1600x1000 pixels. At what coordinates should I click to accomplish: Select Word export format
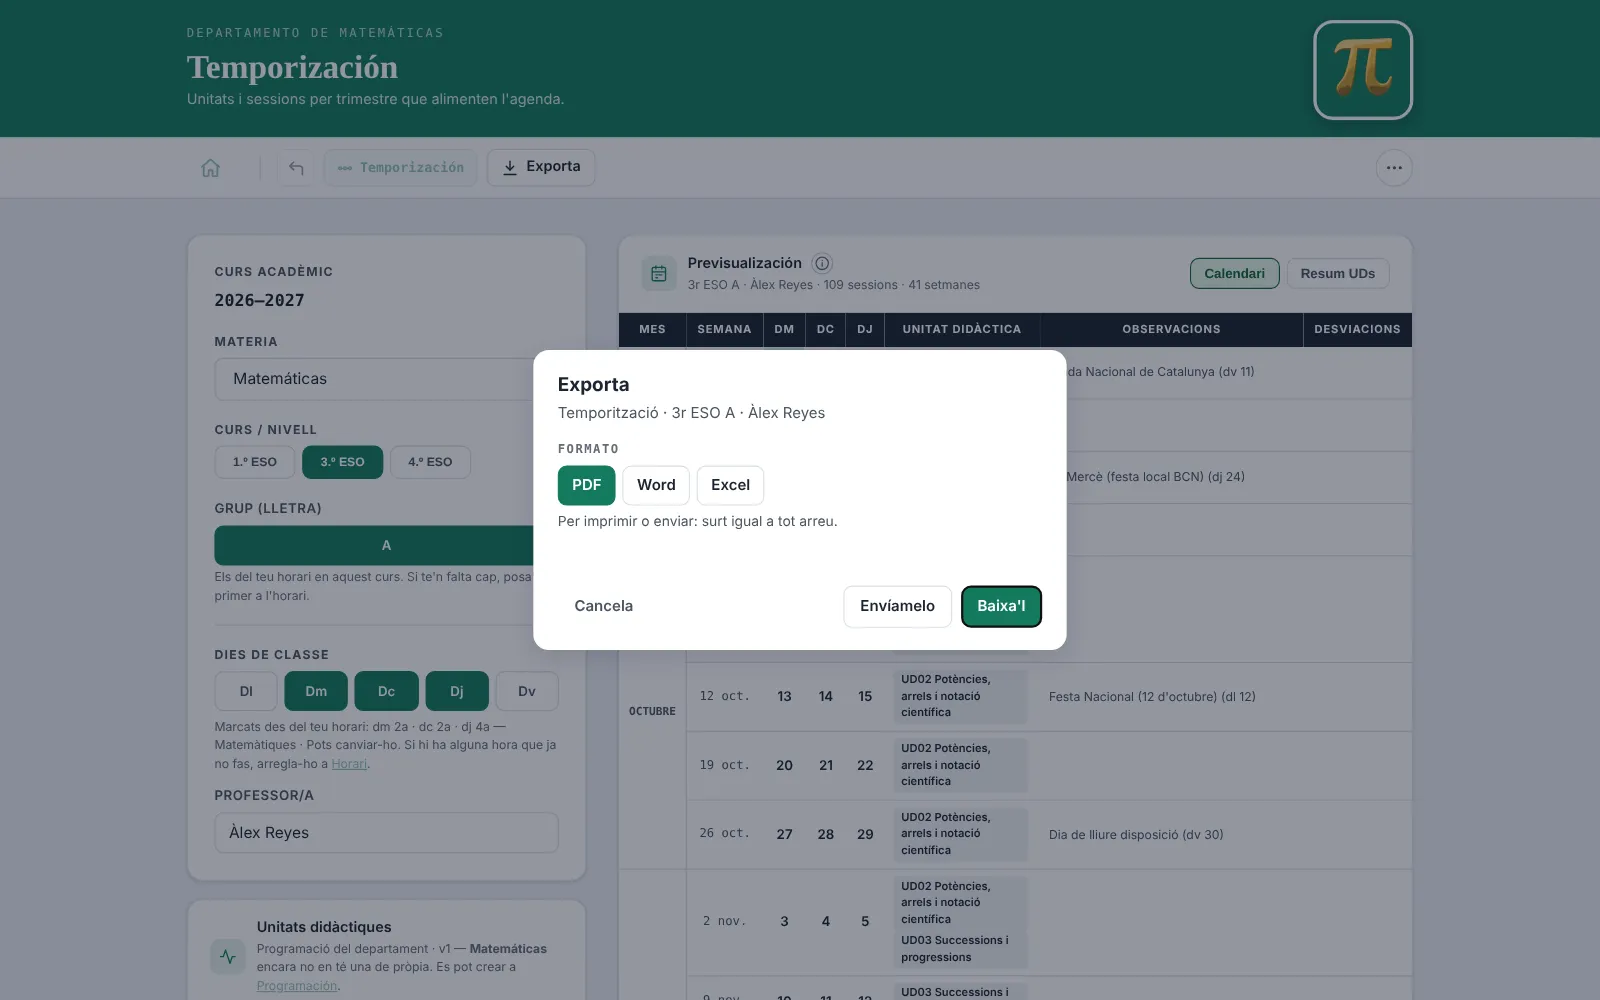[x=656, y=485]
